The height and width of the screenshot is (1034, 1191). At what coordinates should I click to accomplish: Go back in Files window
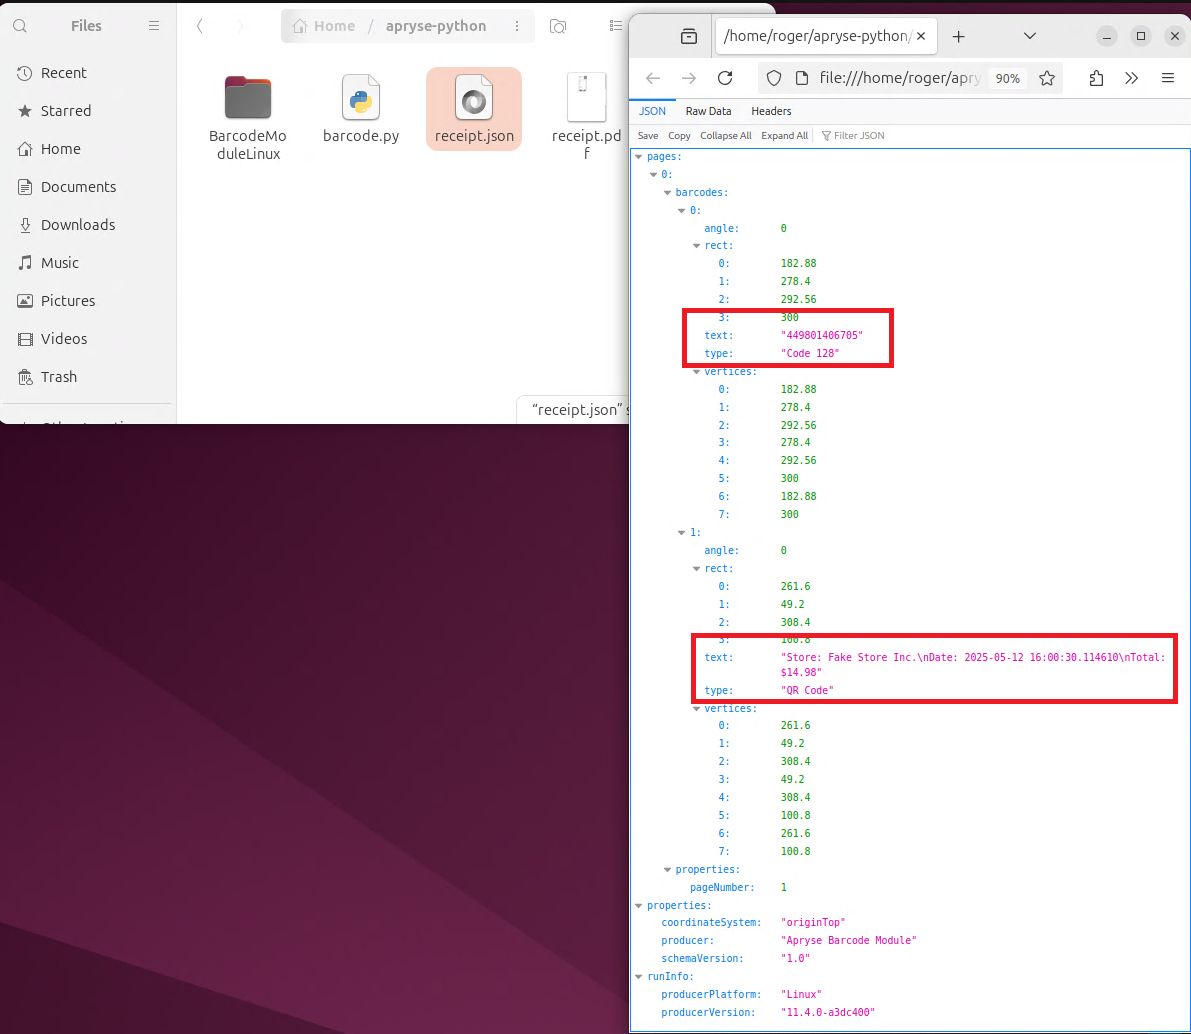pyautogui.click(x=200, y=26)
